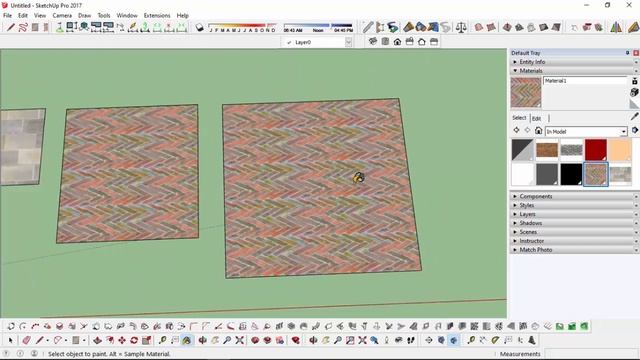Select the peach orange material swatch
The height and width of the screenshot is (360, 640).
pos(620,150)
